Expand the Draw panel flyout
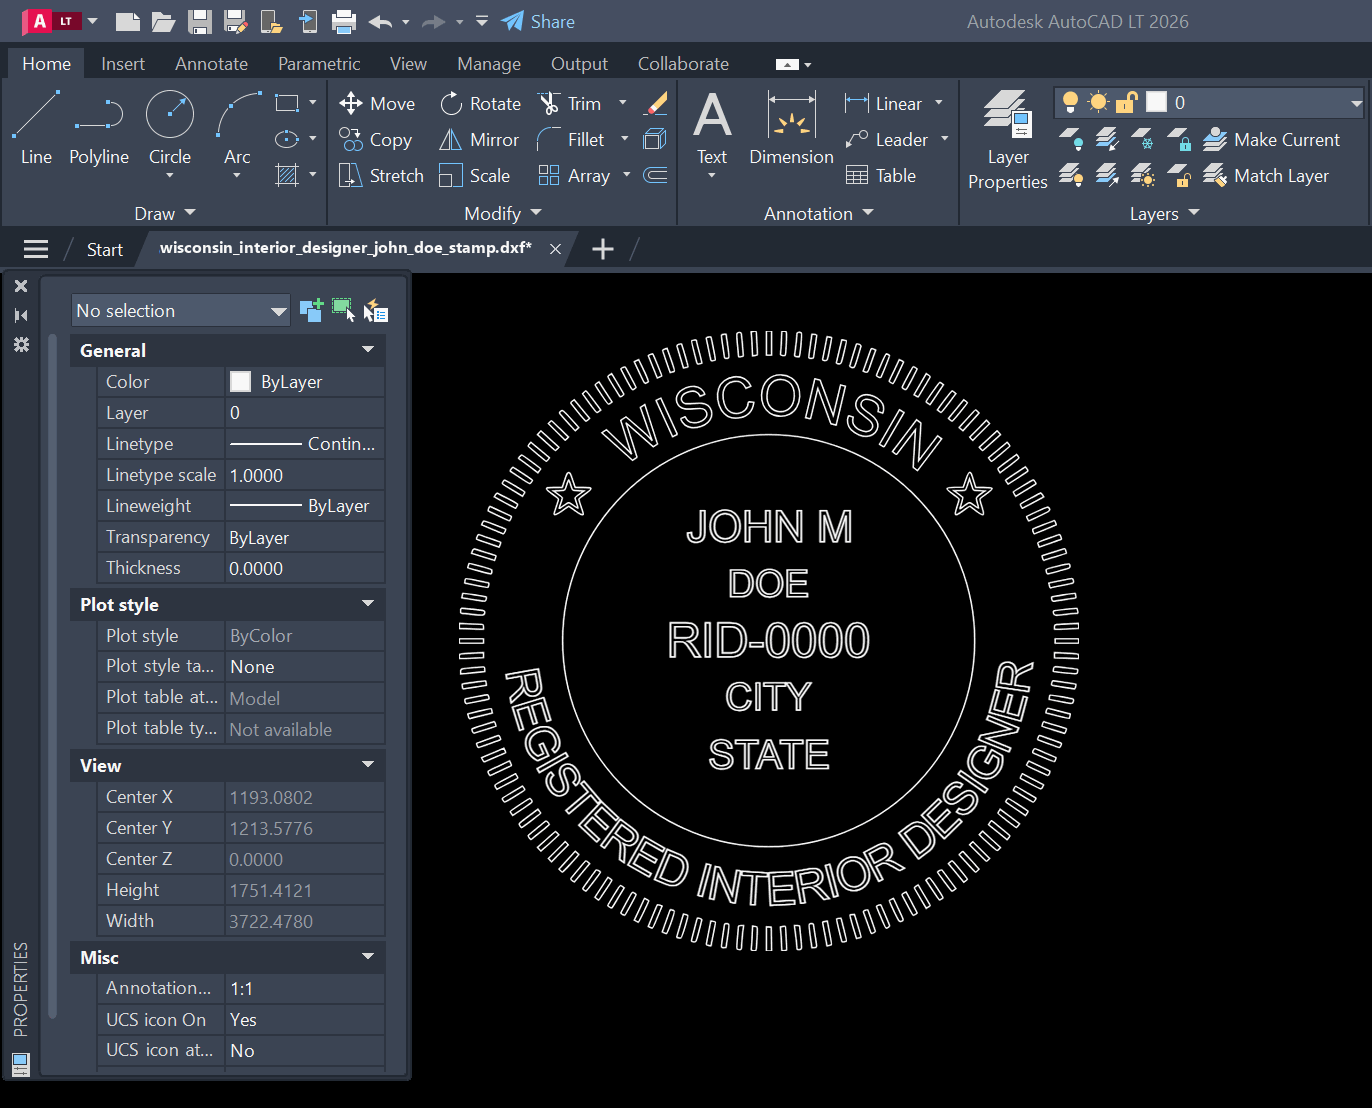1372x1108 pixels. point(165,213)
